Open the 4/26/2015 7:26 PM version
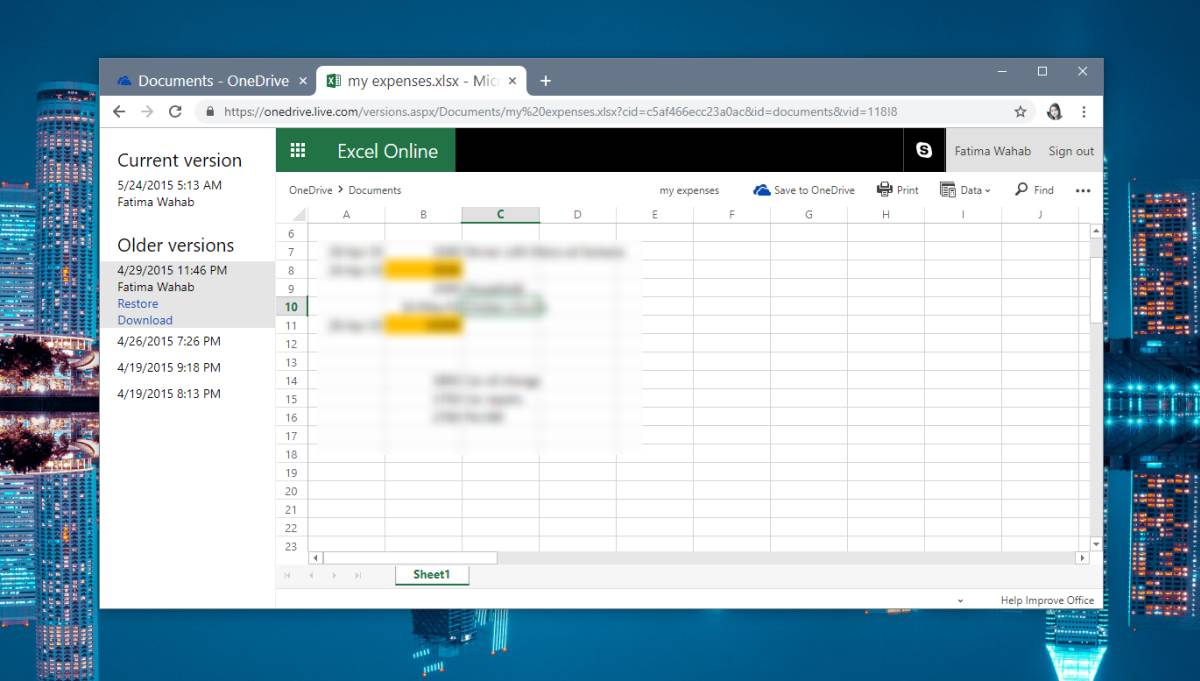Viewport: 1200px width, 681px height. [x=169, y=342]
